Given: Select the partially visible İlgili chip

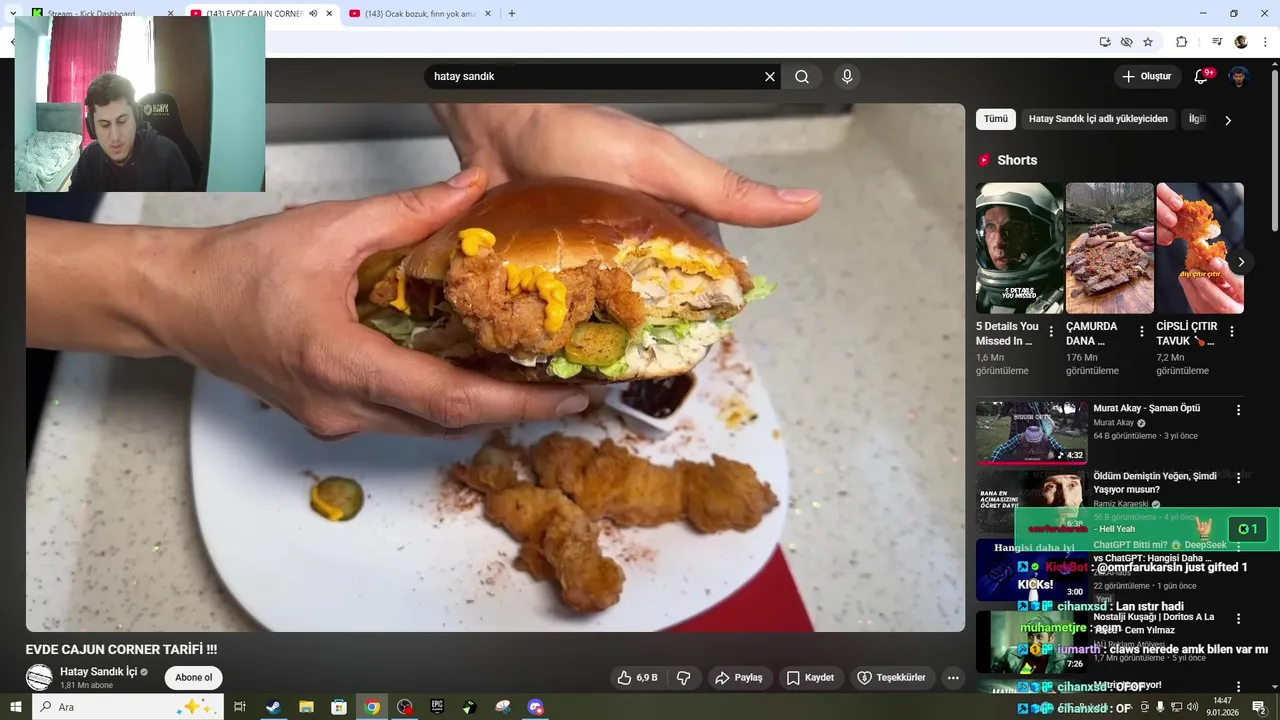Looking at the screenshot, I should click(x=1196, y=119).
